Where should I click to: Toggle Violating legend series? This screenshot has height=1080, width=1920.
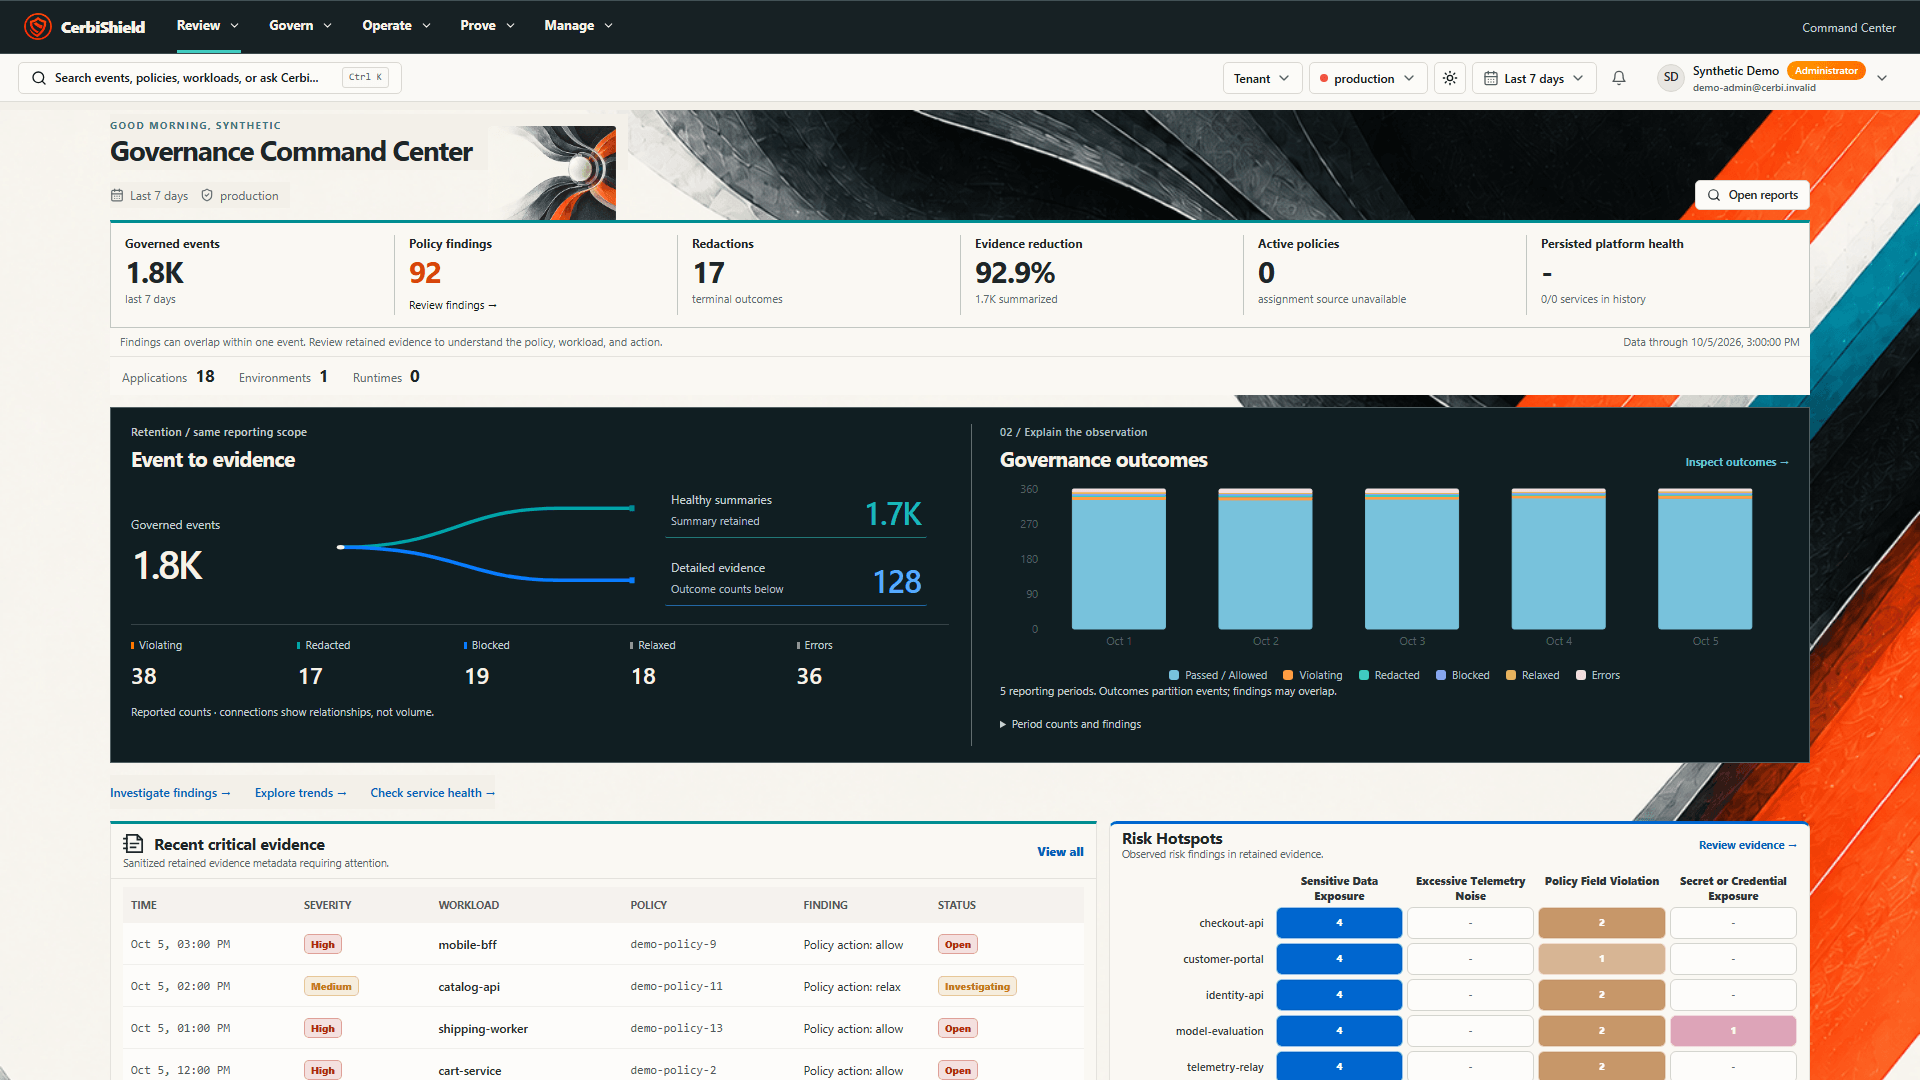click(x=1313, y=675)
